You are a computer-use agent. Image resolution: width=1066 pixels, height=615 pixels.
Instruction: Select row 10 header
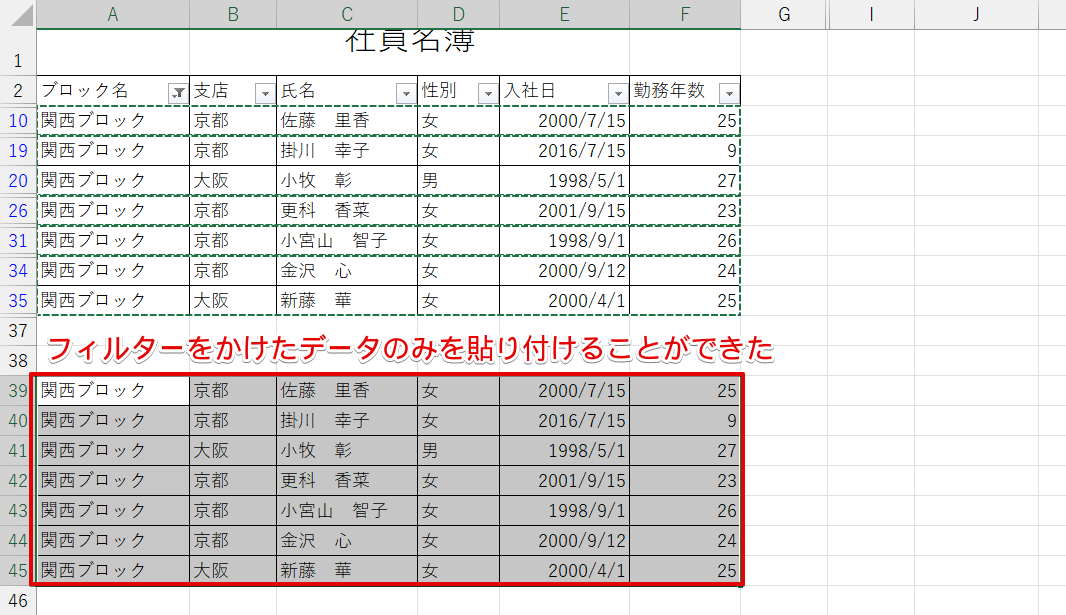click(x=18, y=120)
